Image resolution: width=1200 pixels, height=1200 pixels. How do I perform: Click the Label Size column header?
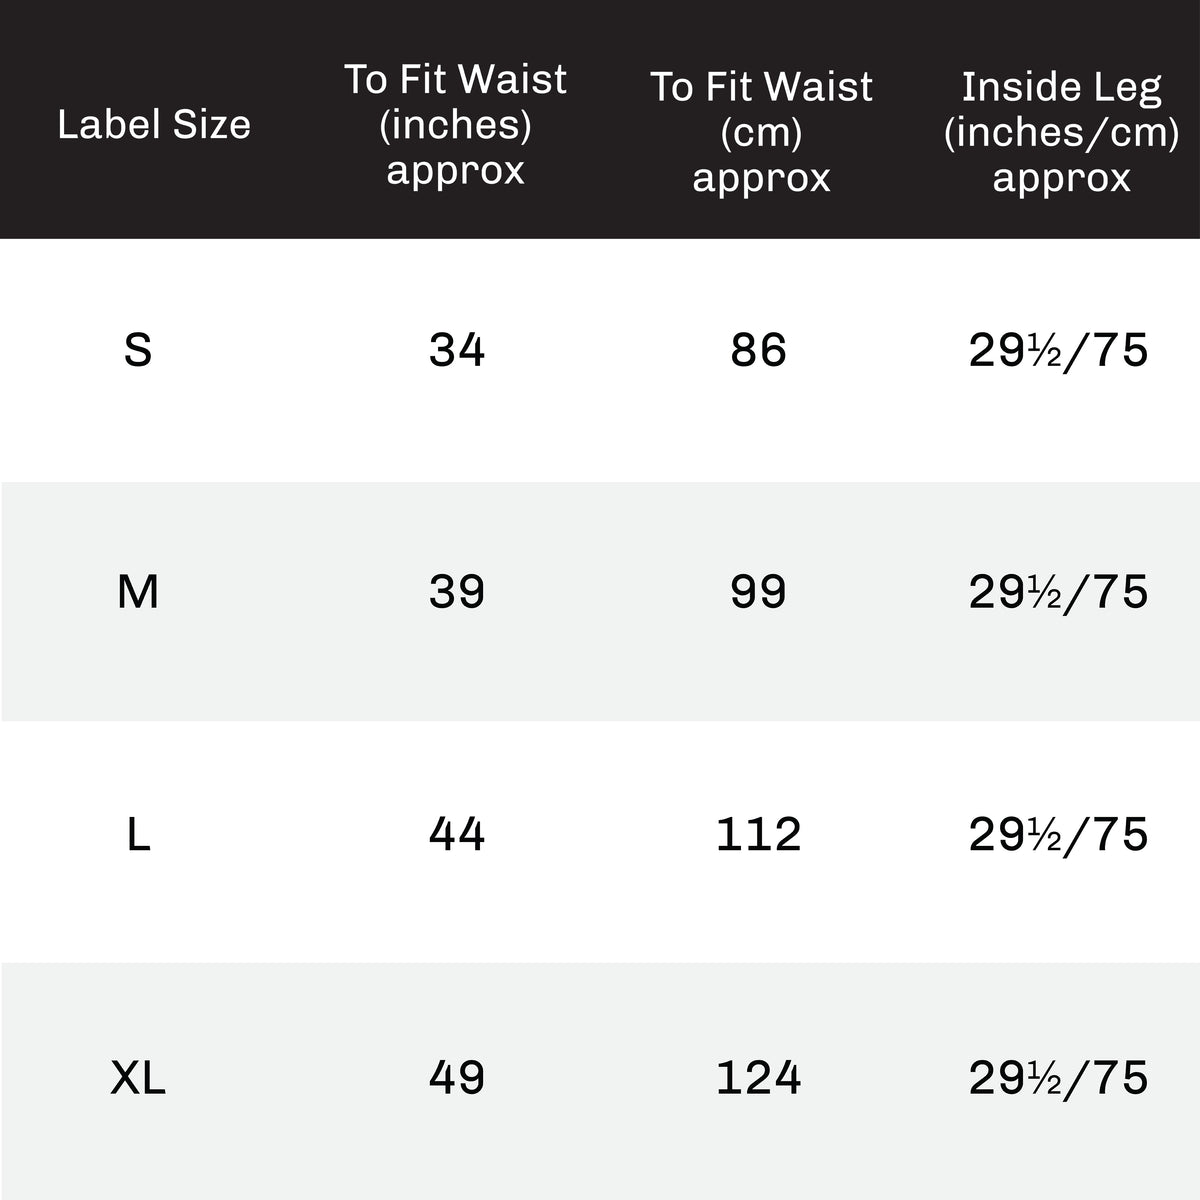[x=154, y=125]
